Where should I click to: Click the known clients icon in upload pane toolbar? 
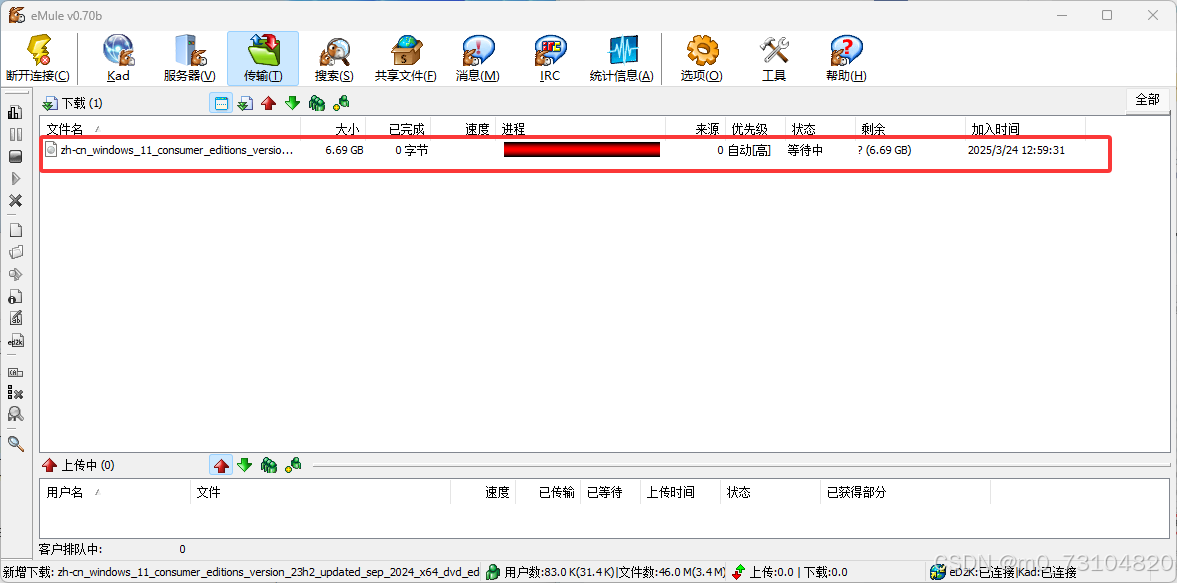293,465
